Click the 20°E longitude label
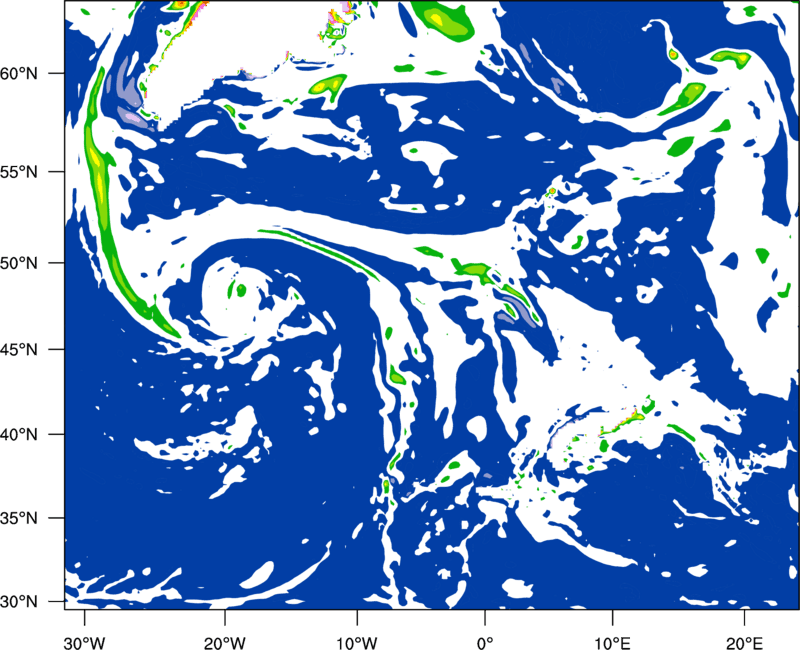This screenshot has width=800, height=650. tap(744, 642)
